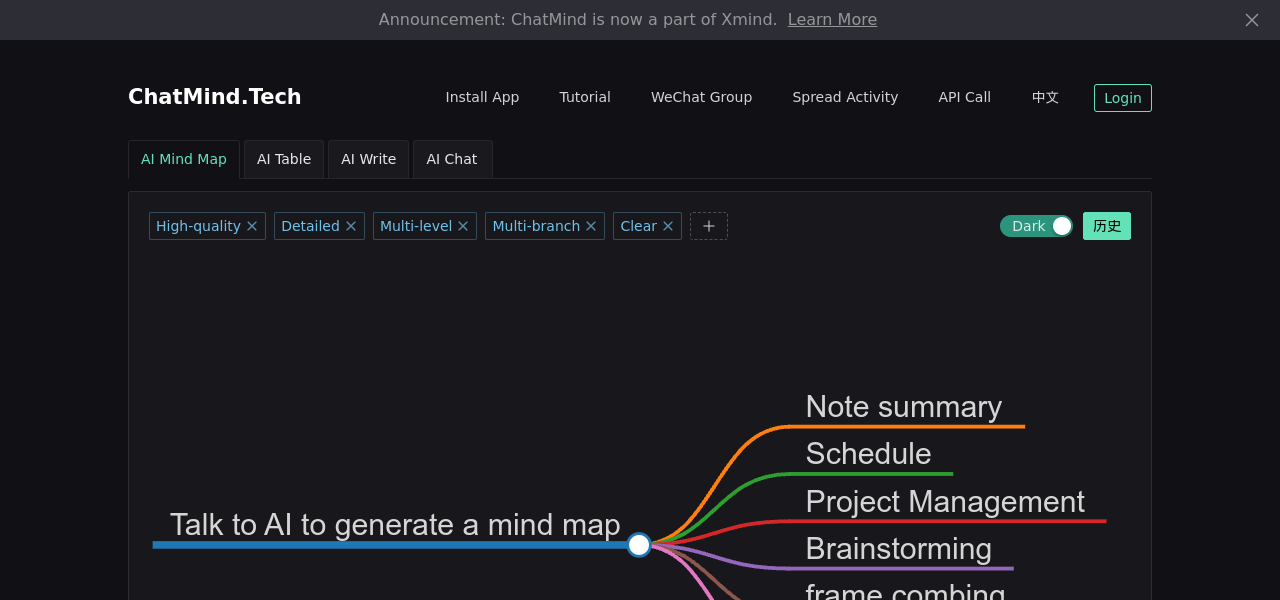Go to the API Call page
The width and height of the screenshot is (1280, 600).
click(964, 98)
